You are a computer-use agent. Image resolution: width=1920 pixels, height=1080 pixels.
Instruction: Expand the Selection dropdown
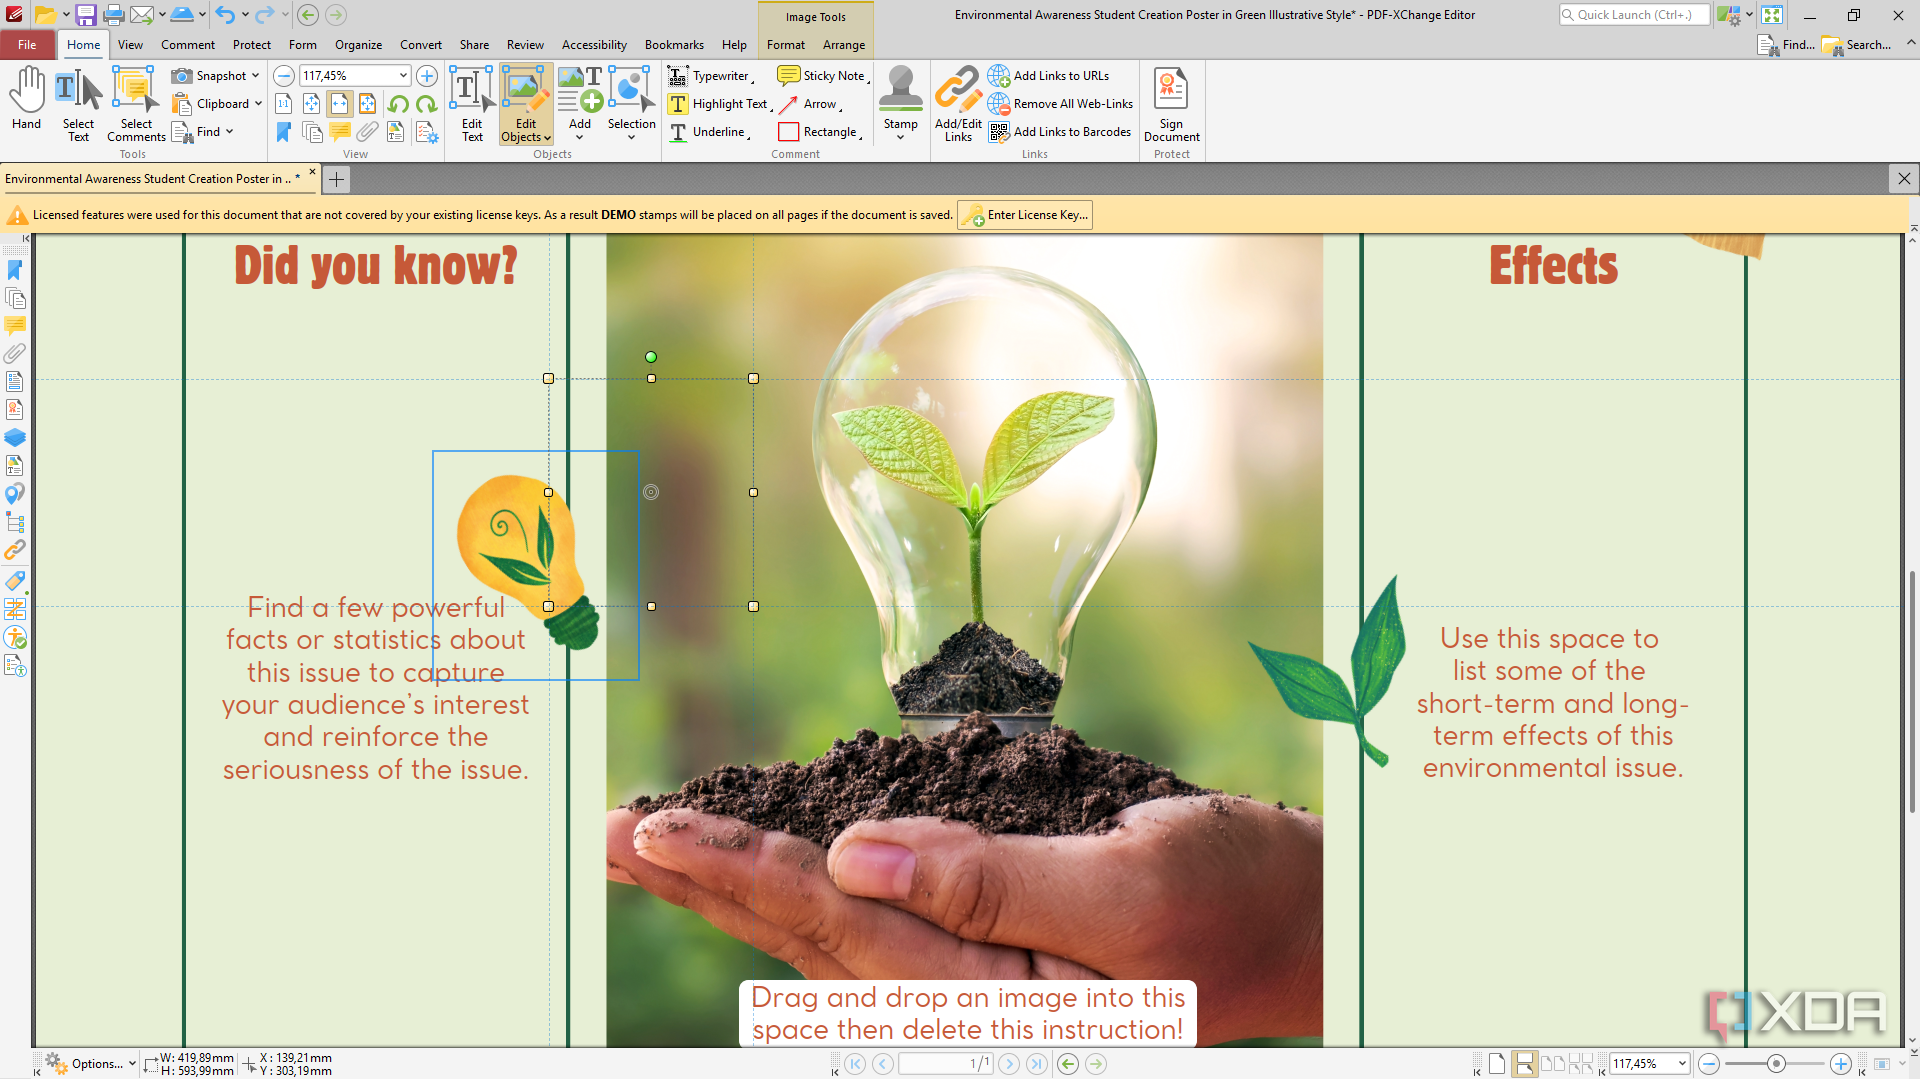pyautogui.click(x=632, y=137)
